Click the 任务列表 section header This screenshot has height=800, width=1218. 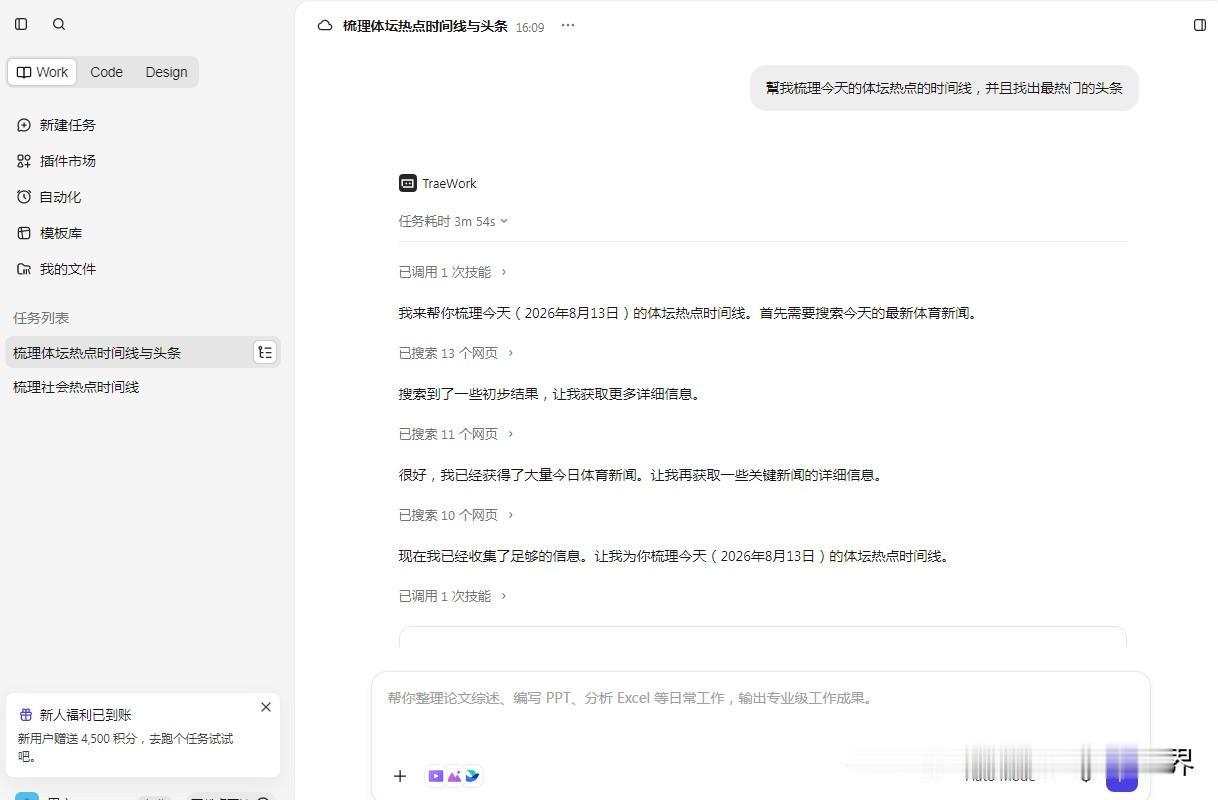tap(41, 318)
